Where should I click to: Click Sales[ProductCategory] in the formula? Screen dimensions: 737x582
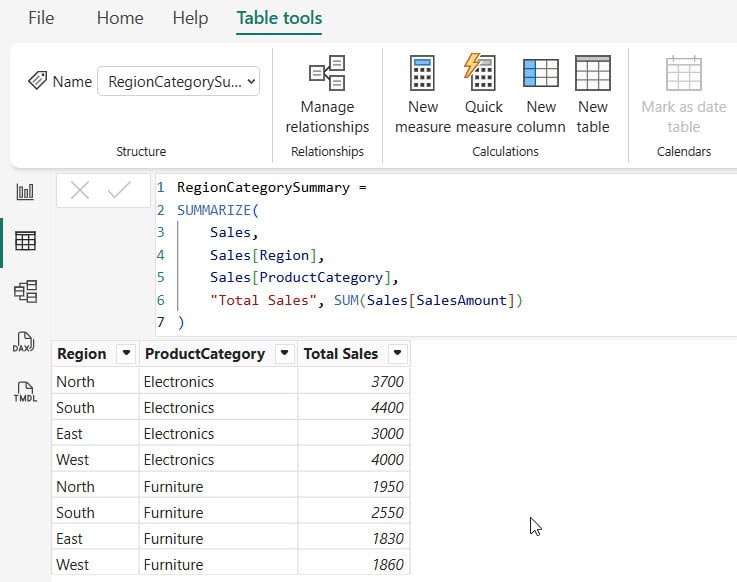pos(300,277)
